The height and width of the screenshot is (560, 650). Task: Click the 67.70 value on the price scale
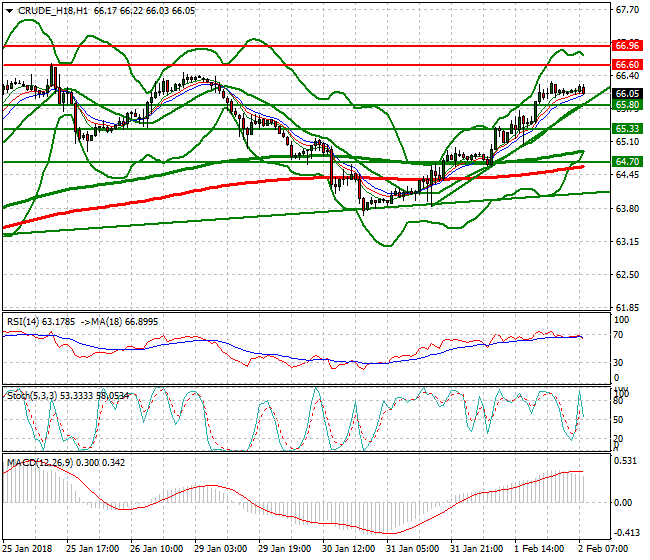pyautogui.click(x=627, y=10)
